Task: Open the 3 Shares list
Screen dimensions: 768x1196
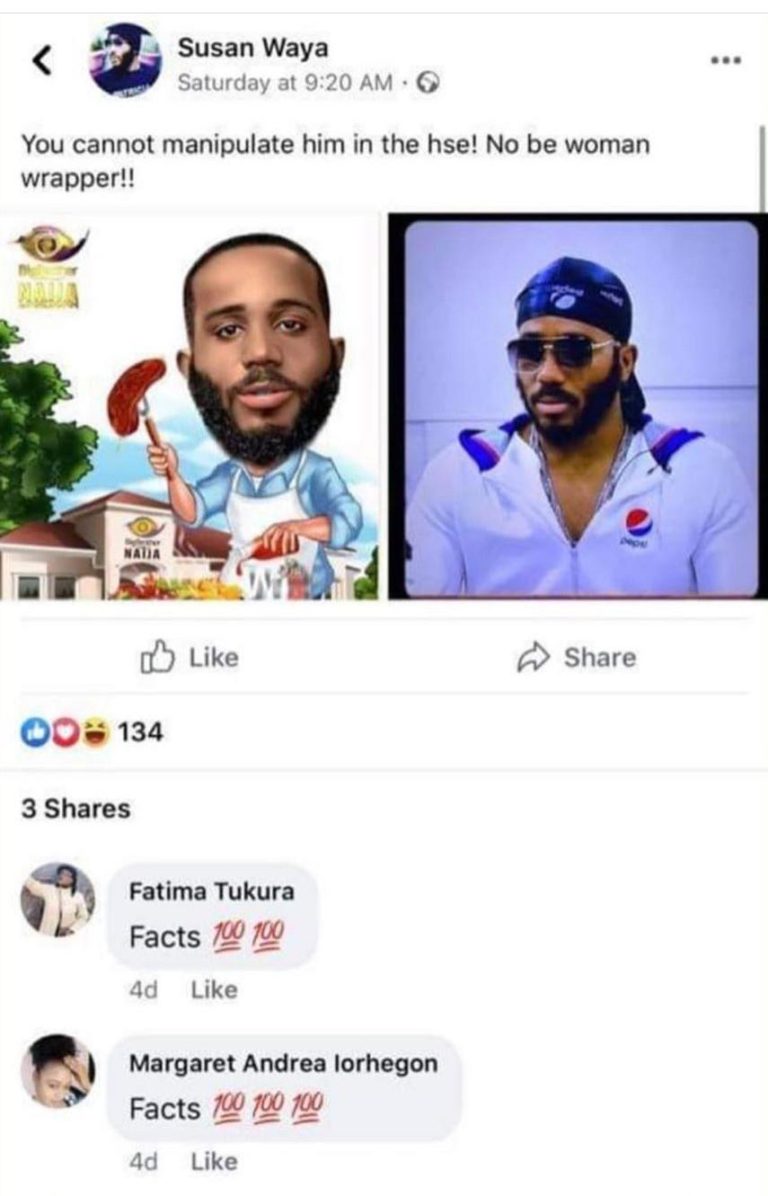Action: [x=76, y=809]
